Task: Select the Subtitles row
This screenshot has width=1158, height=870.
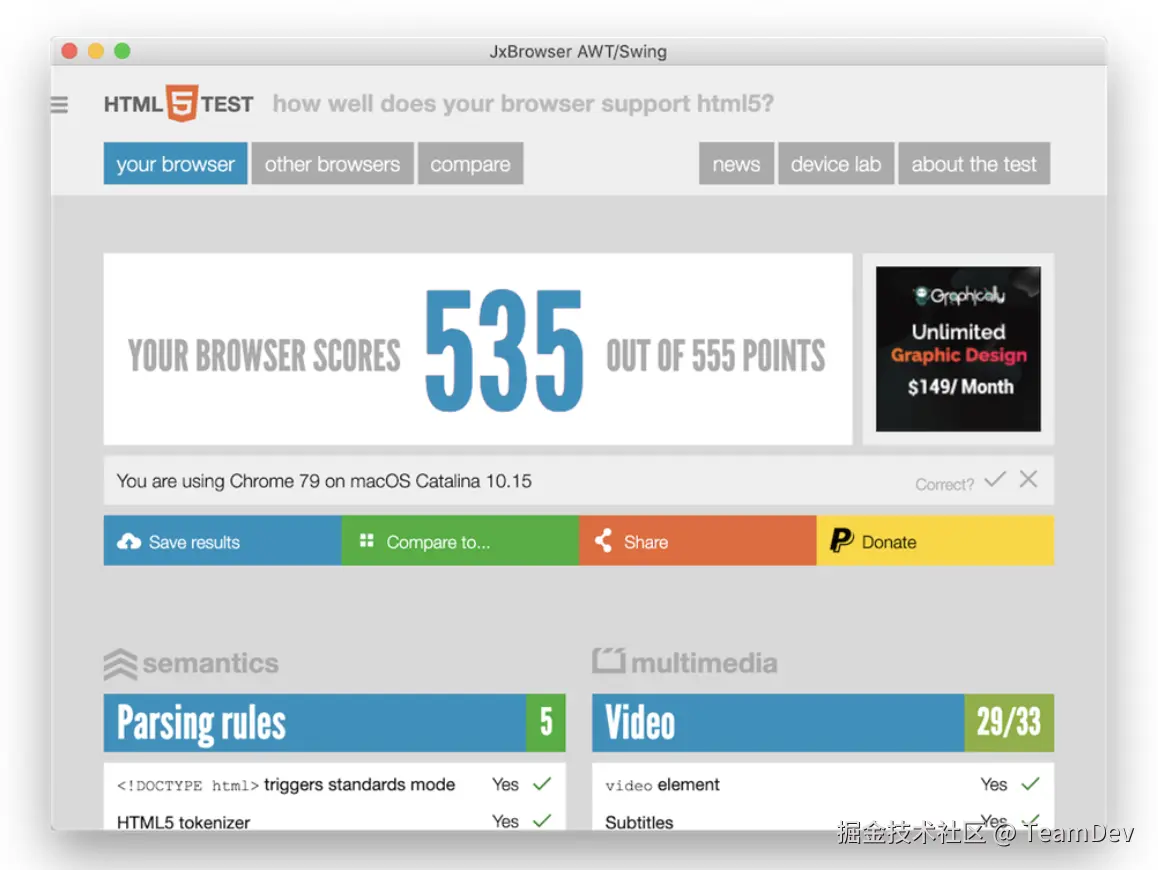Action: click(823, 818)
